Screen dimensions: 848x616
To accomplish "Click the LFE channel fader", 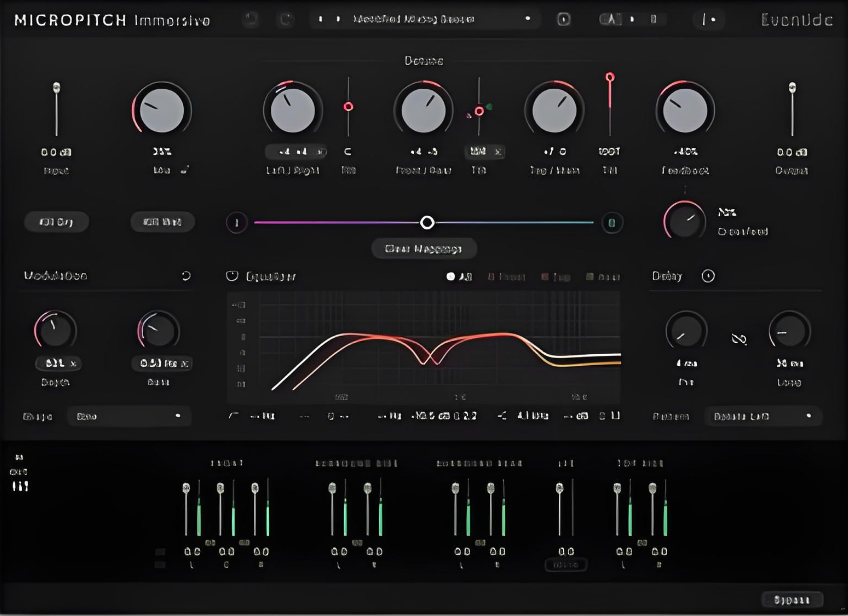I will tap(560, 488).
